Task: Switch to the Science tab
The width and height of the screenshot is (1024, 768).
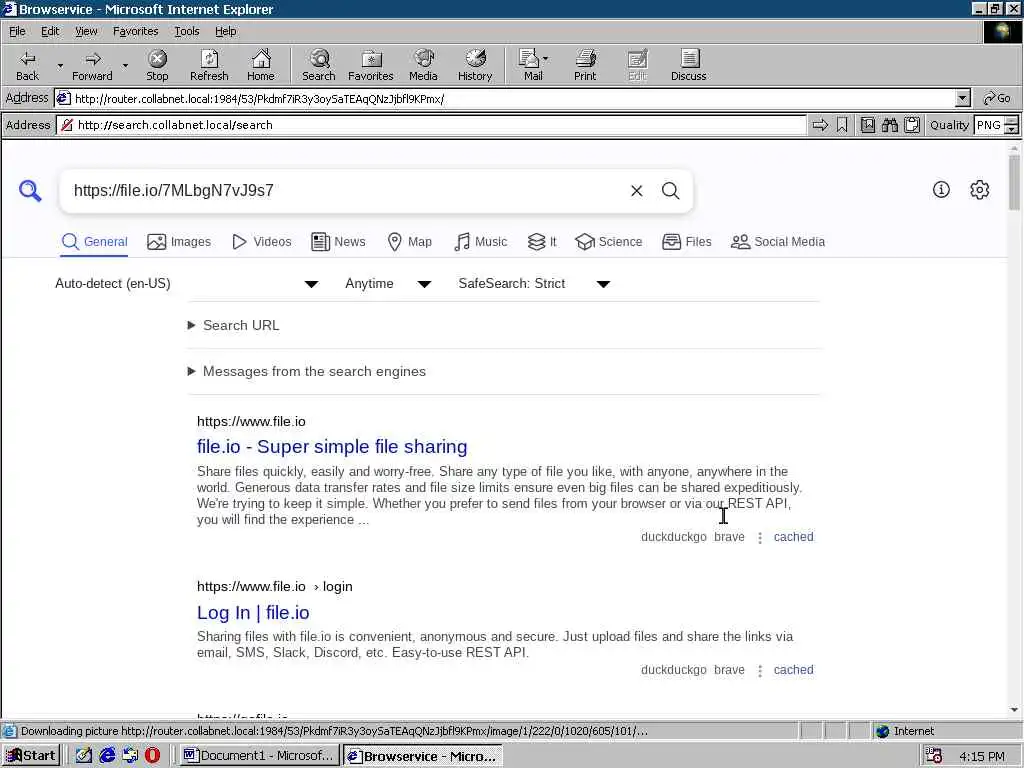Action: point(609,242)
